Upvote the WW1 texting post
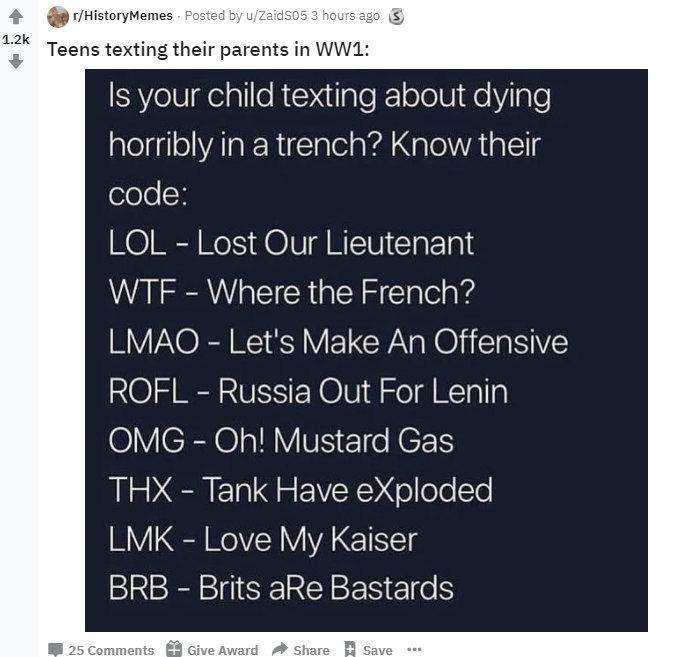The height and width of the screenshot is (657, 678). pyautogui.click(x=16, y=17)
